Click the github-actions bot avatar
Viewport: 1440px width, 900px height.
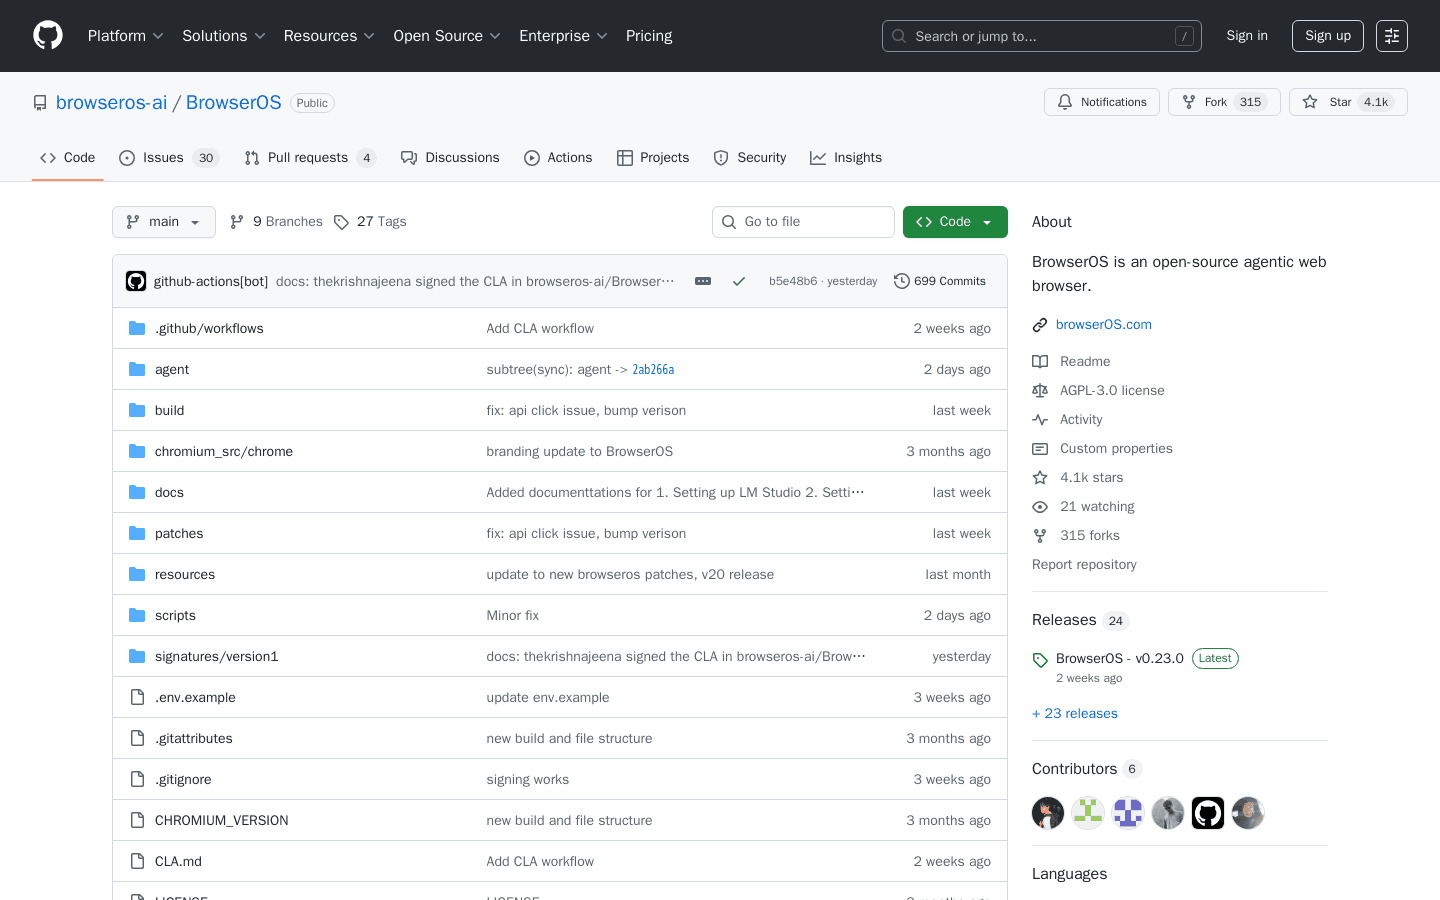click(135, 281)
